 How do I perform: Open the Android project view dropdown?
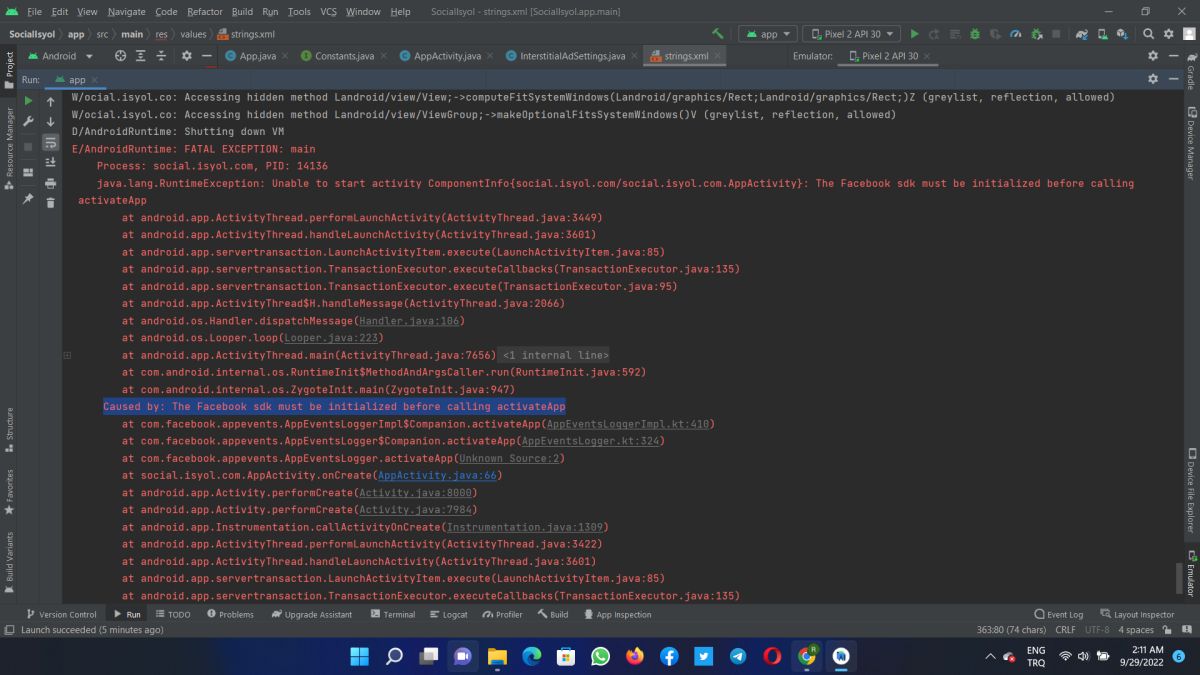click(x=61, y=56)
